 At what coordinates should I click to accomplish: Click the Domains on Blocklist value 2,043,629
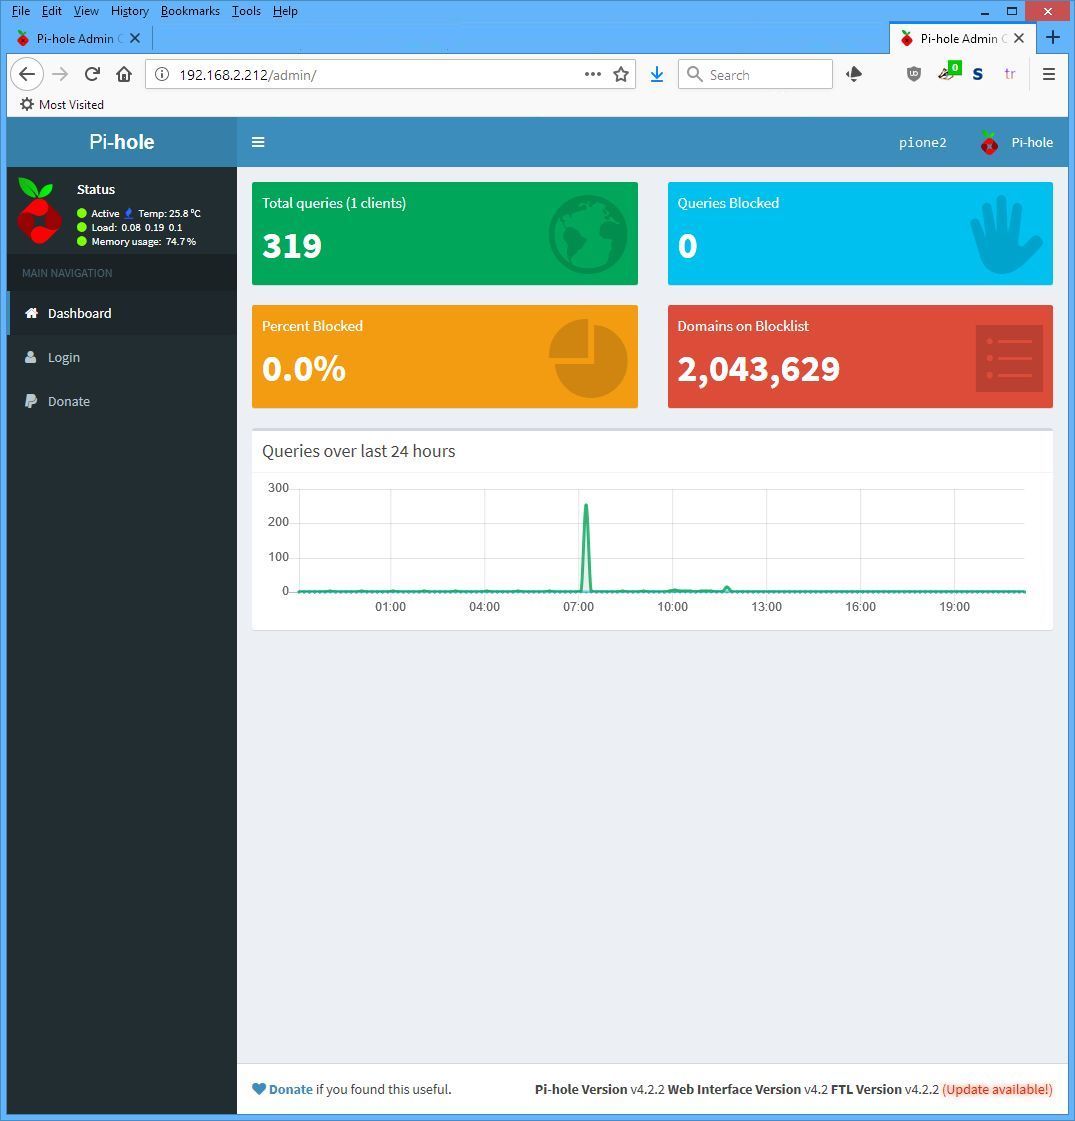[x=758, y=370]
